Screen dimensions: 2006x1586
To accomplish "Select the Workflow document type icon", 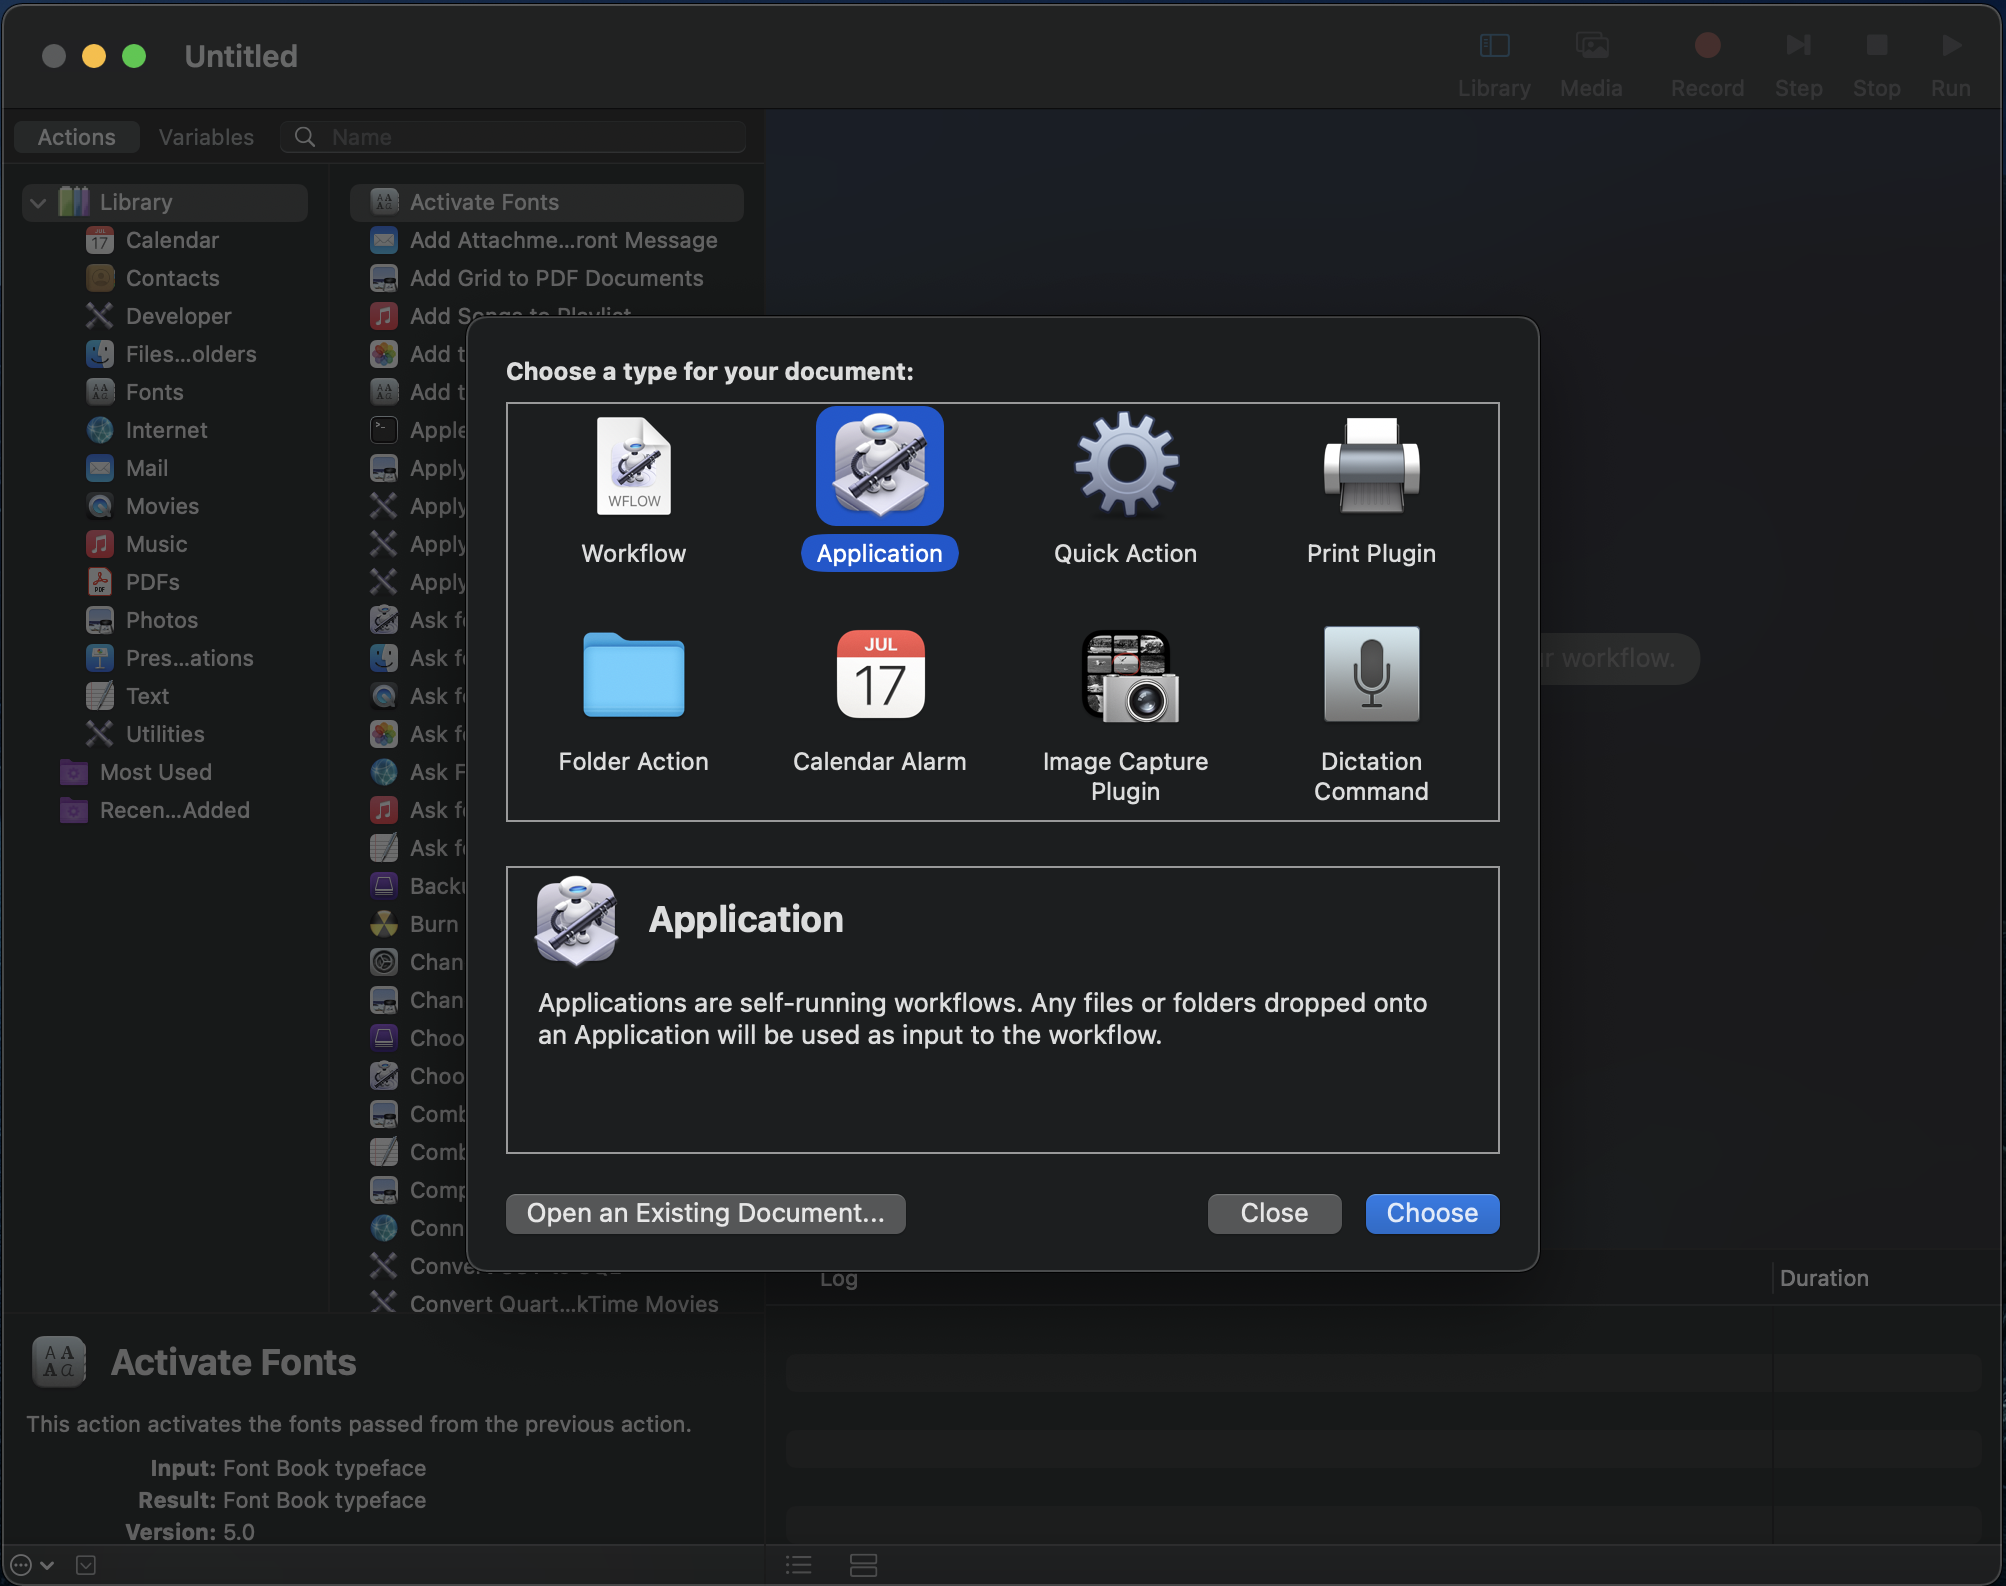I will tap(633, 466).
